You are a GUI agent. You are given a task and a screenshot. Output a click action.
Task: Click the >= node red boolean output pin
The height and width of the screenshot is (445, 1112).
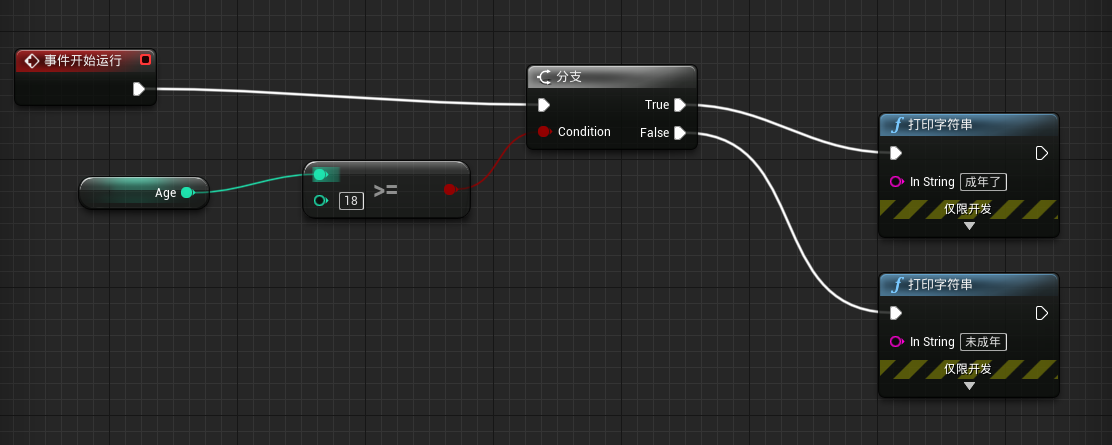[450, 189]
